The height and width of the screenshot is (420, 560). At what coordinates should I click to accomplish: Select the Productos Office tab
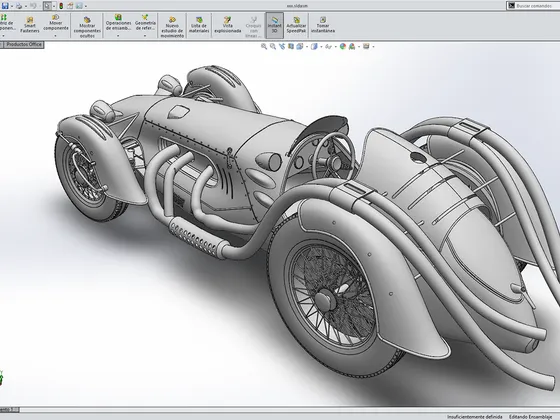pyautogui.click(x=24, y=44)
